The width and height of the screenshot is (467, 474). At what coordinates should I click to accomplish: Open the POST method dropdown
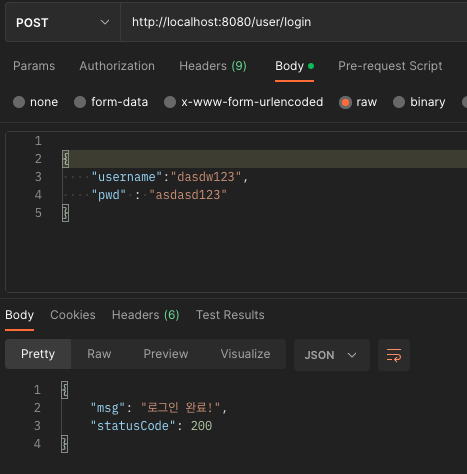tap(63, 22)
